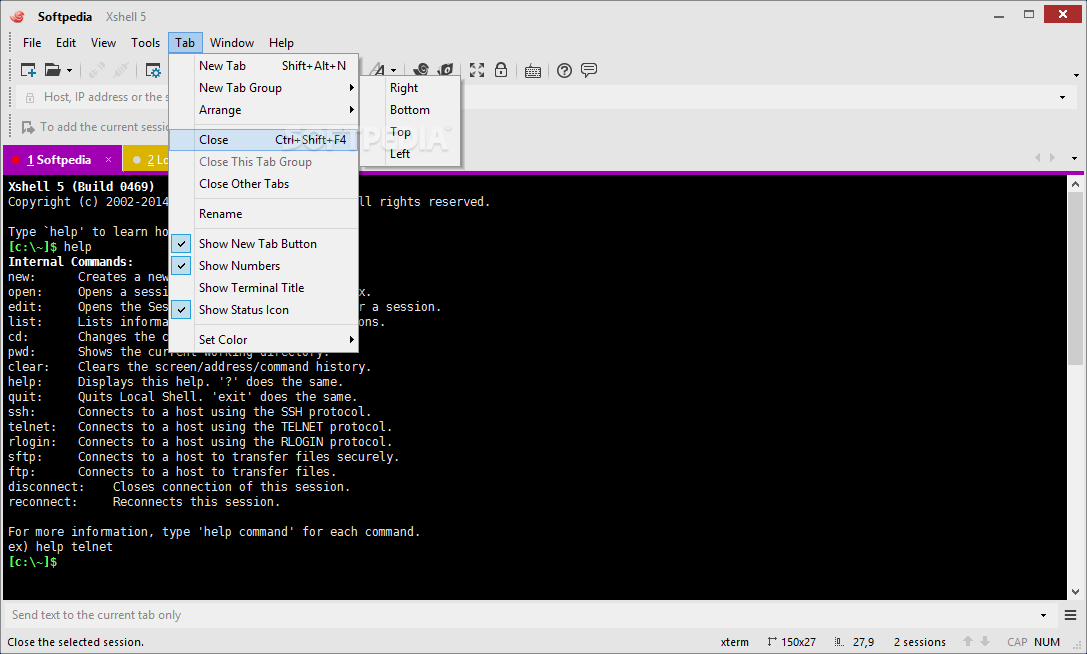
Task: Select Close Other Tabs
Action: pyautogui.click(x=263, y=184)
